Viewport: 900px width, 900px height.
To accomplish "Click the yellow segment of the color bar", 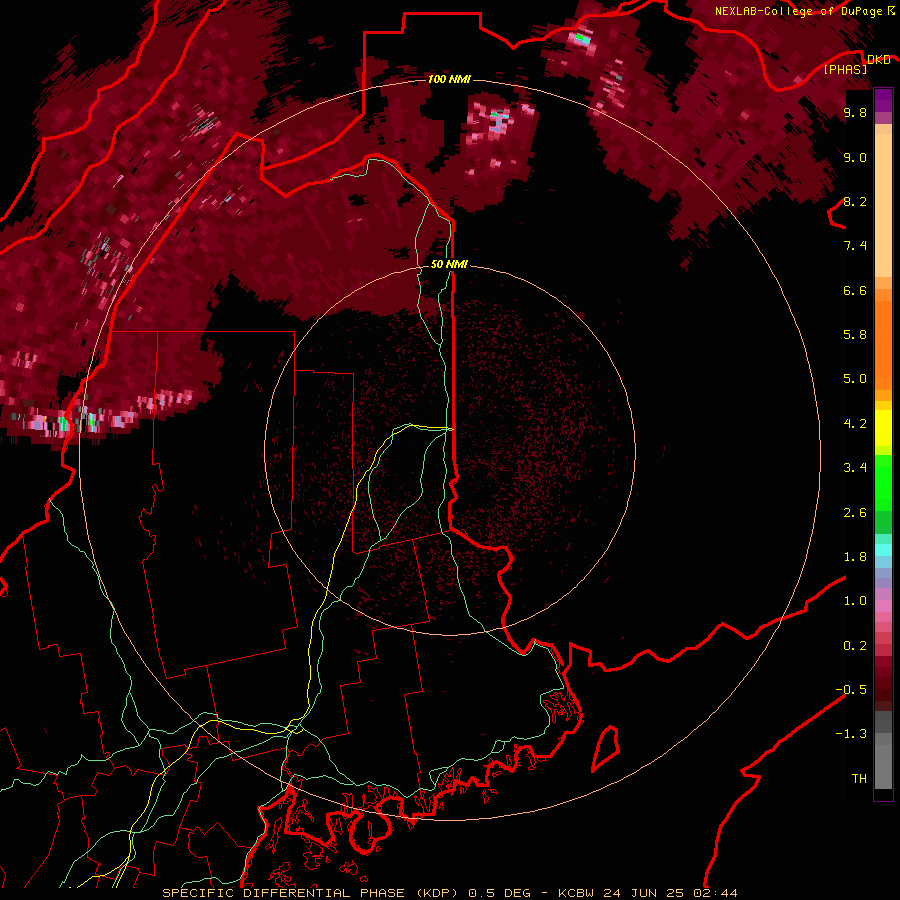I will tap(883, 428).
